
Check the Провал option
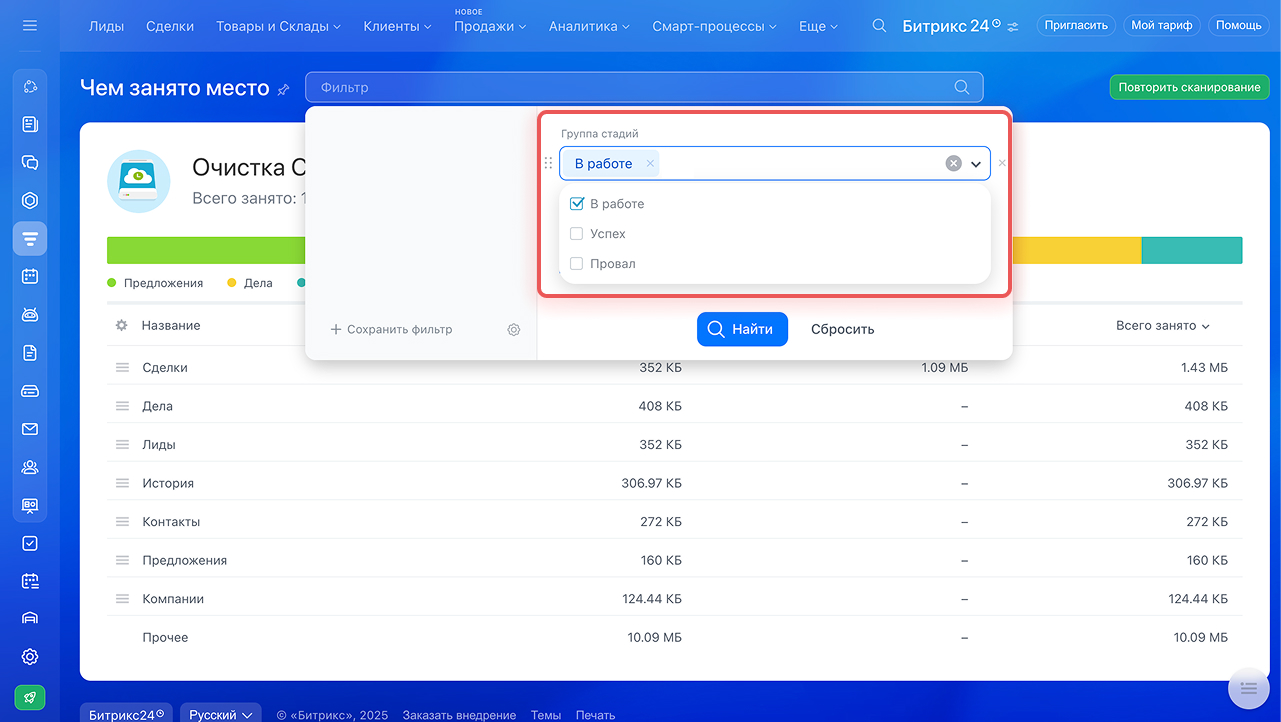click(x=576, y=264)
